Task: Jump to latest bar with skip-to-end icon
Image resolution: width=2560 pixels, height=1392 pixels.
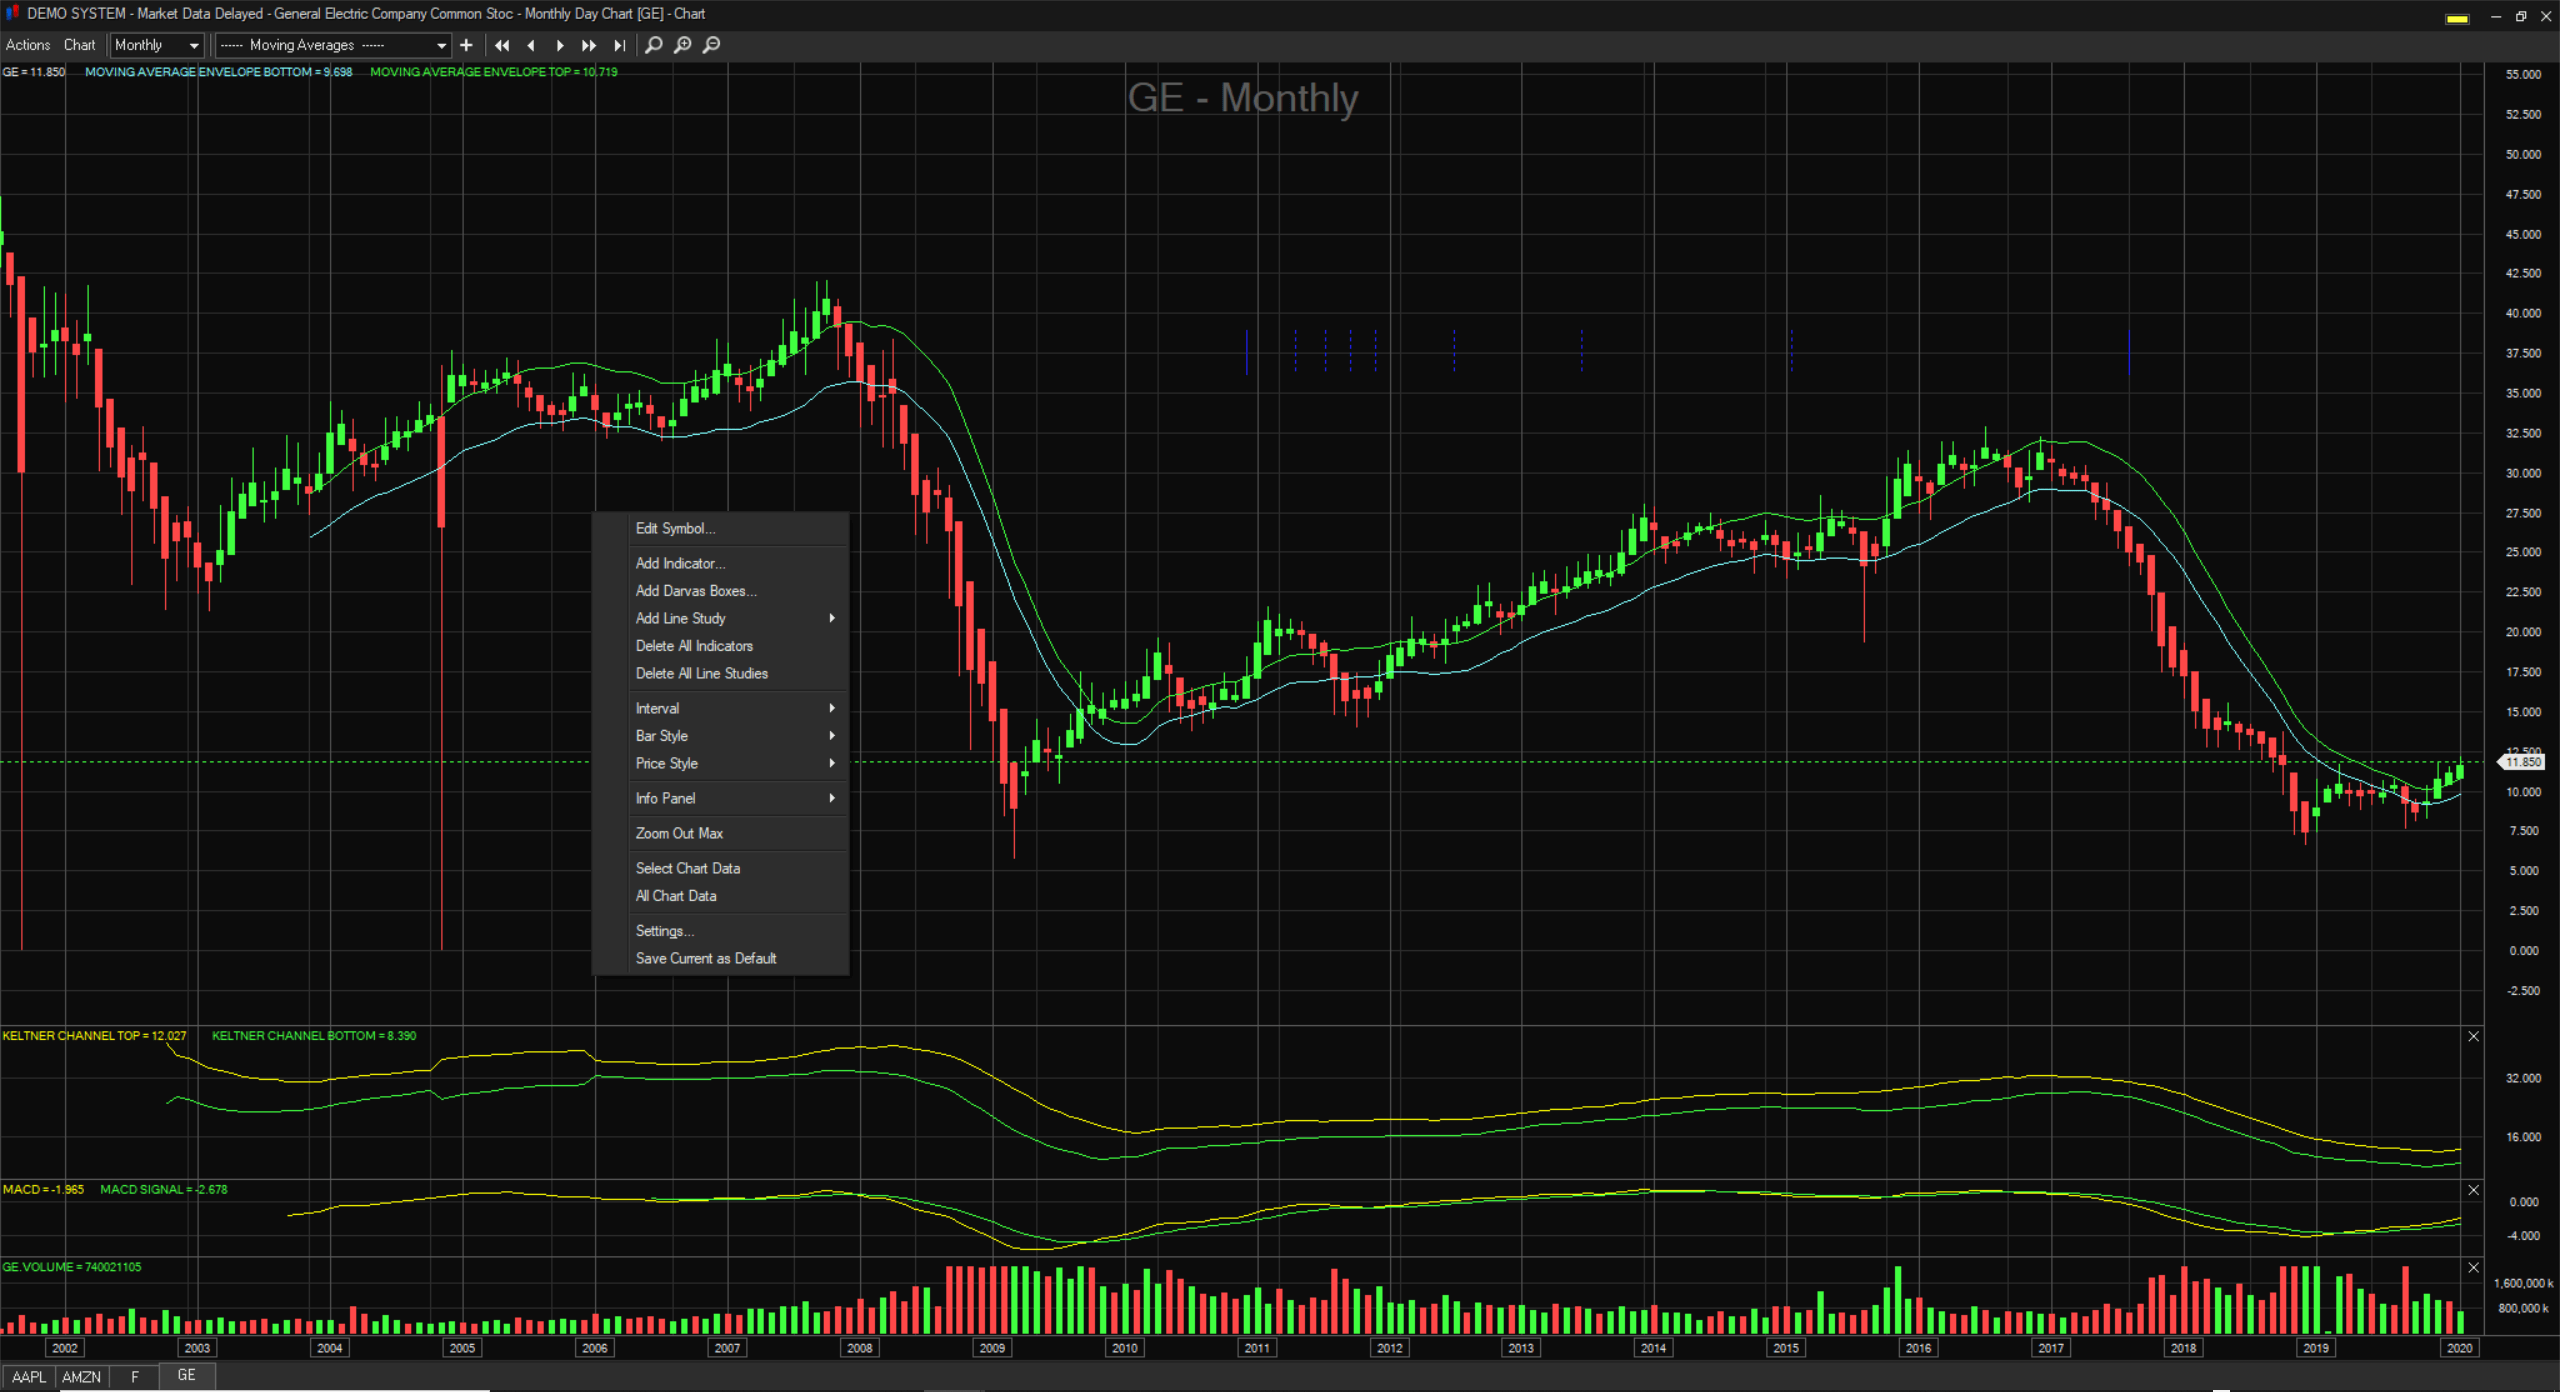Action: click(x=619, y=45)
